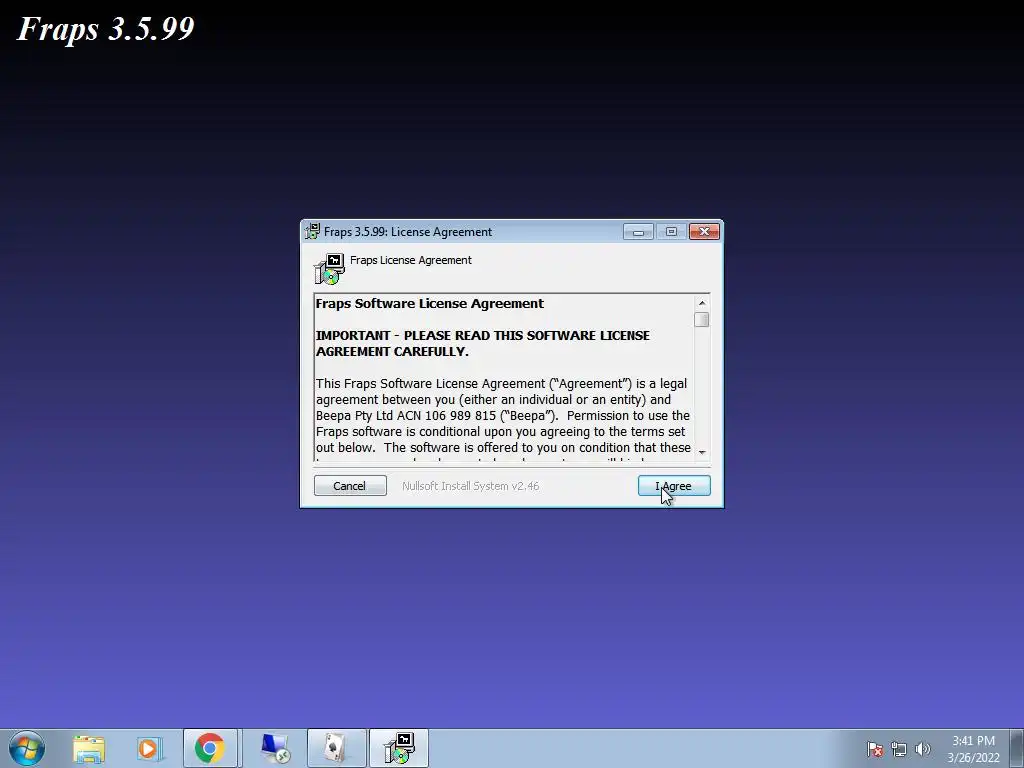Click the Show desktop button

[1017, 749]
